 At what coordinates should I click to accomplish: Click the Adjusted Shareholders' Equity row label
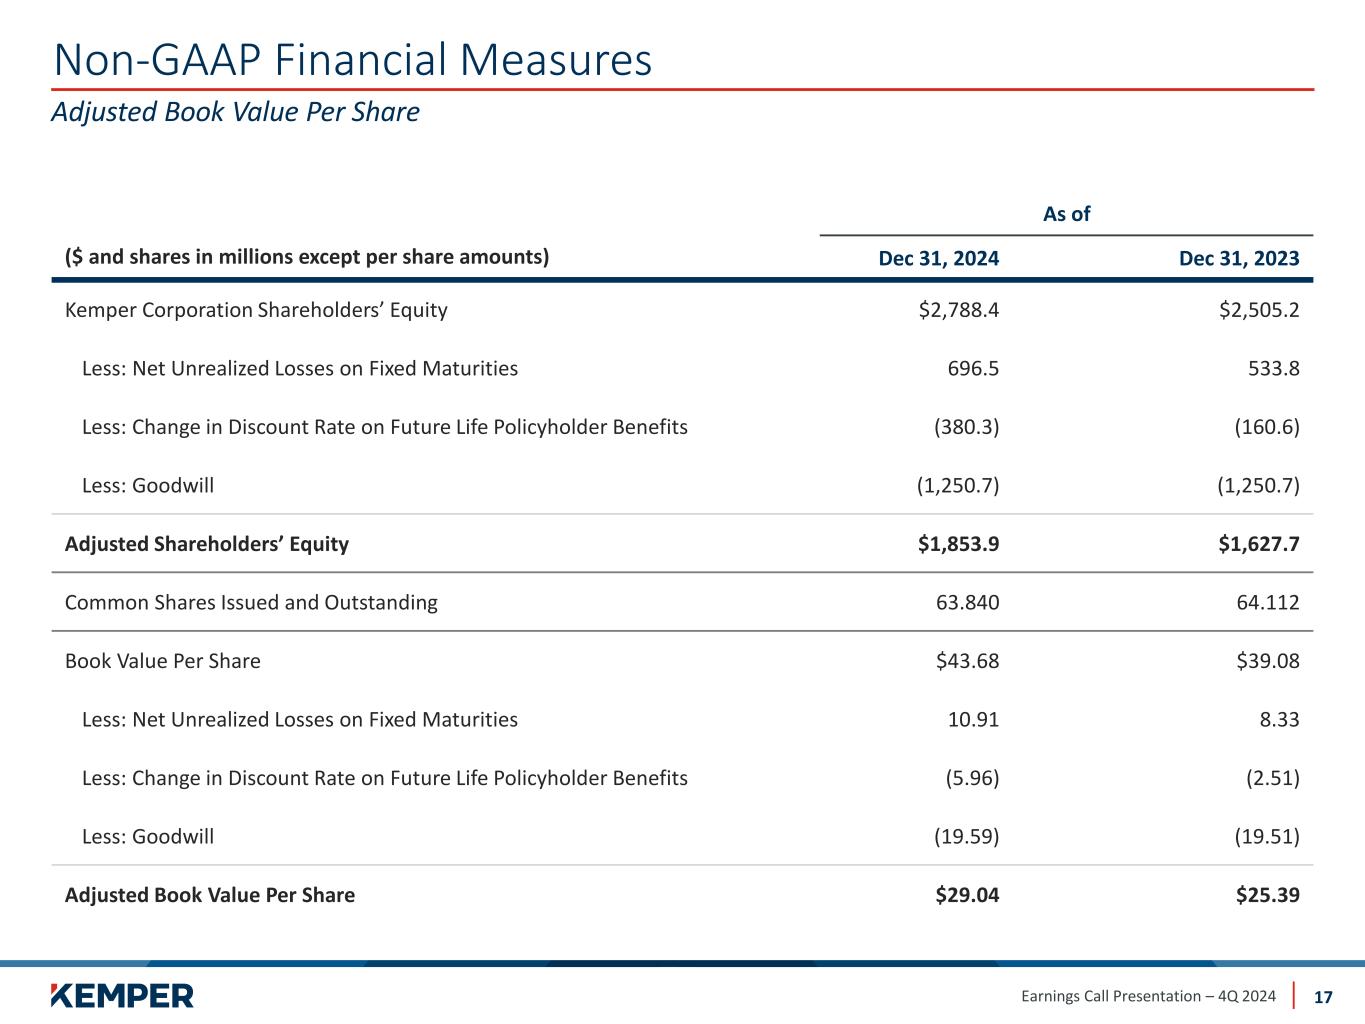(x=207, y=544)
